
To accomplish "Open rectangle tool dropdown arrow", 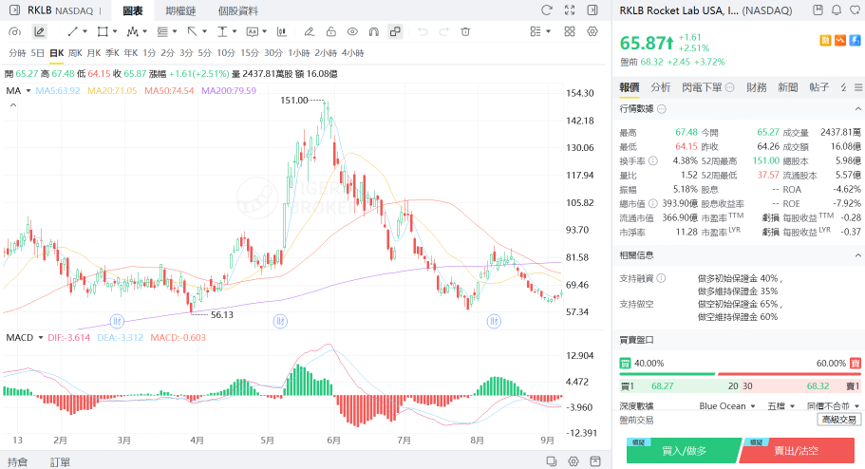I will tap(115, 31).
